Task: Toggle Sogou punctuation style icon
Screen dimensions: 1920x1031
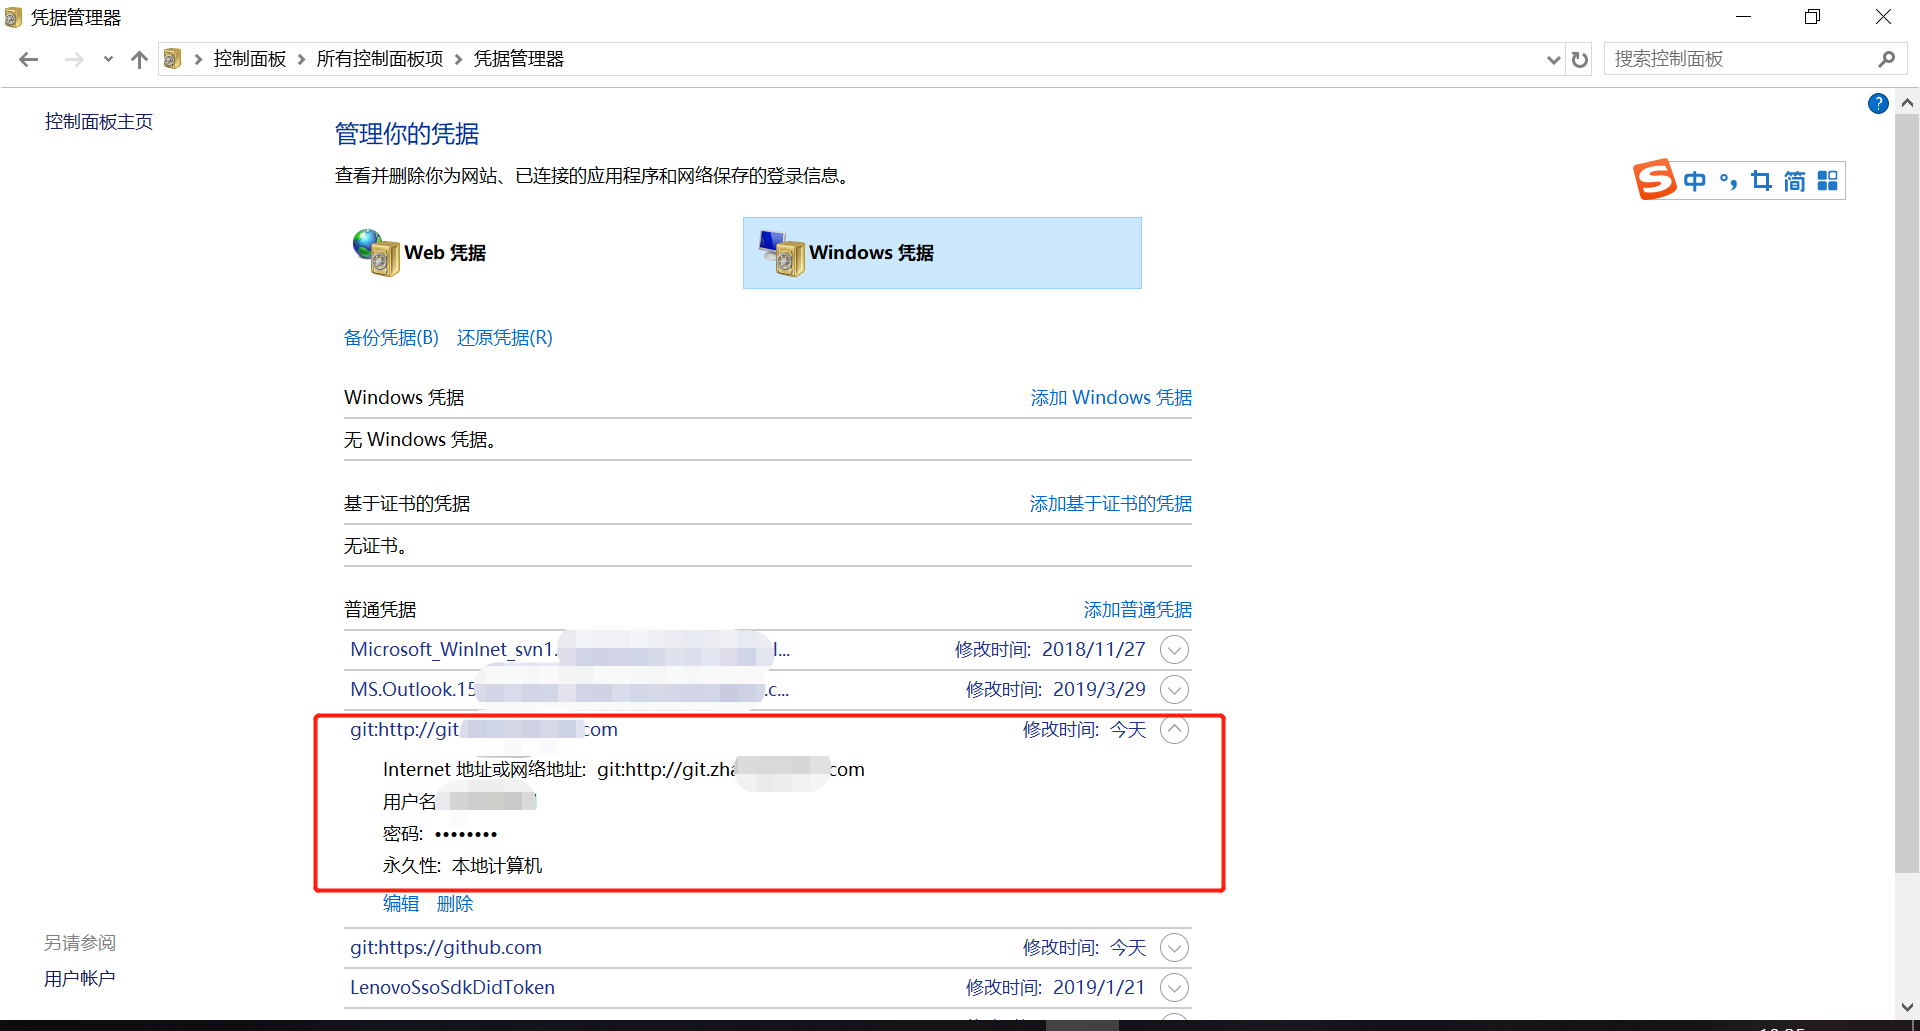Action: (1728, 180)
